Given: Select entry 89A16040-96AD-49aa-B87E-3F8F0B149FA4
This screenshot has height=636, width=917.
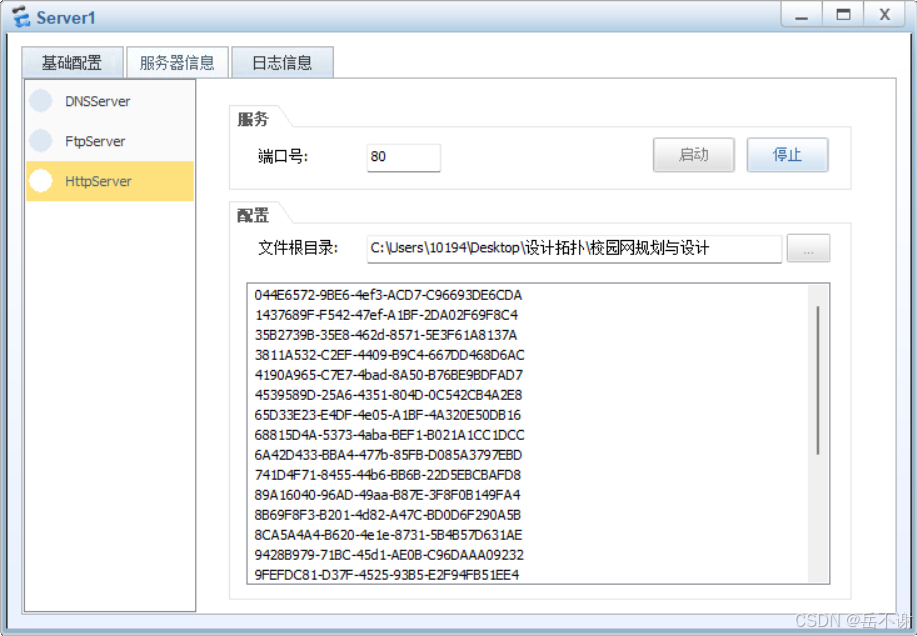Looking at the screenshot, I should tap(388, 495).
